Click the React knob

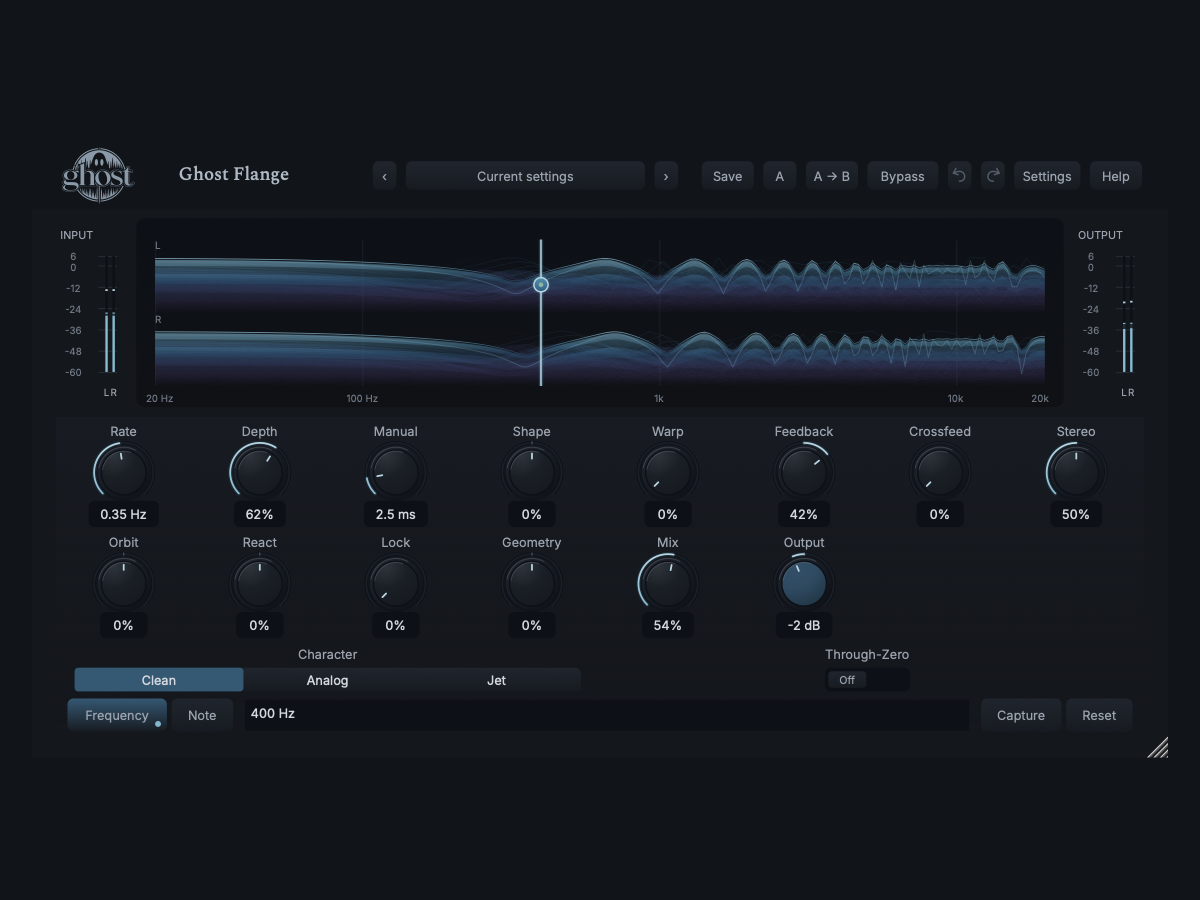(x=259, y=583)
